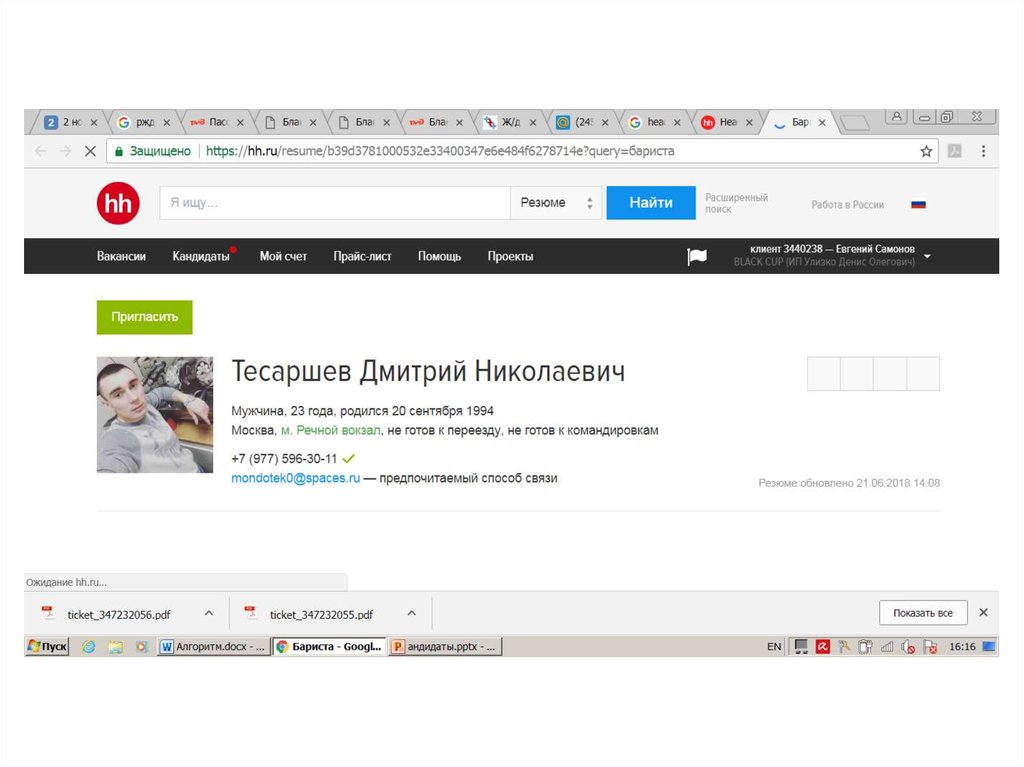Click the mondotek0@spaces.ru email link
Image resolution: width=1024 pixels, height=767 pixels.
[296, 478]
